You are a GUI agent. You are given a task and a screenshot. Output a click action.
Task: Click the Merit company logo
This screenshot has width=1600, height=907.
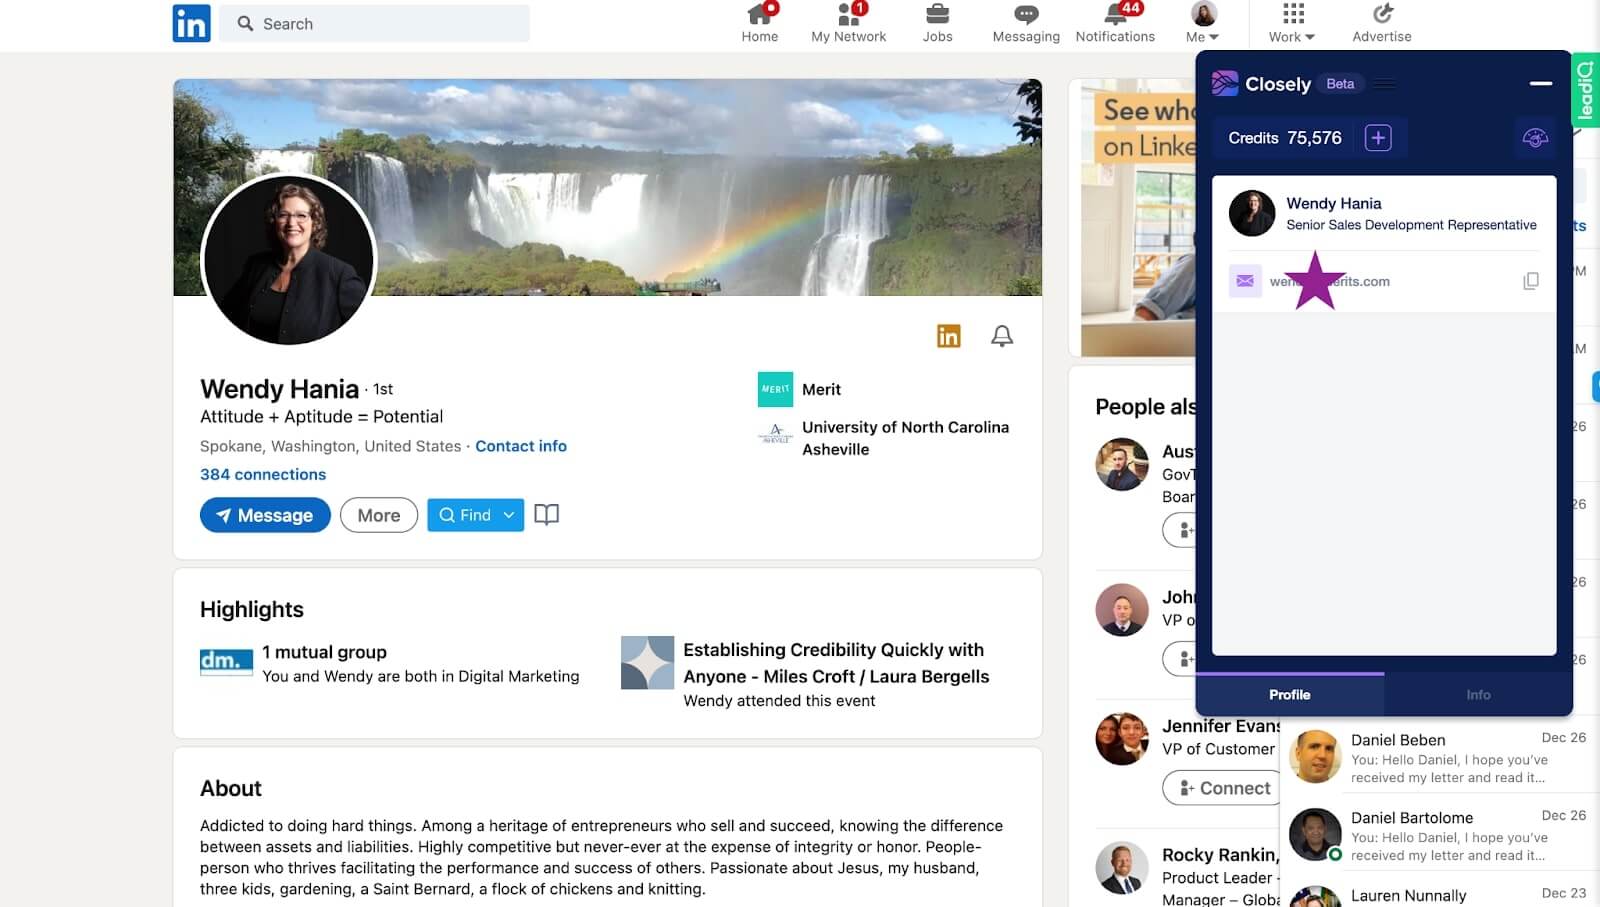tap(775, 389)
